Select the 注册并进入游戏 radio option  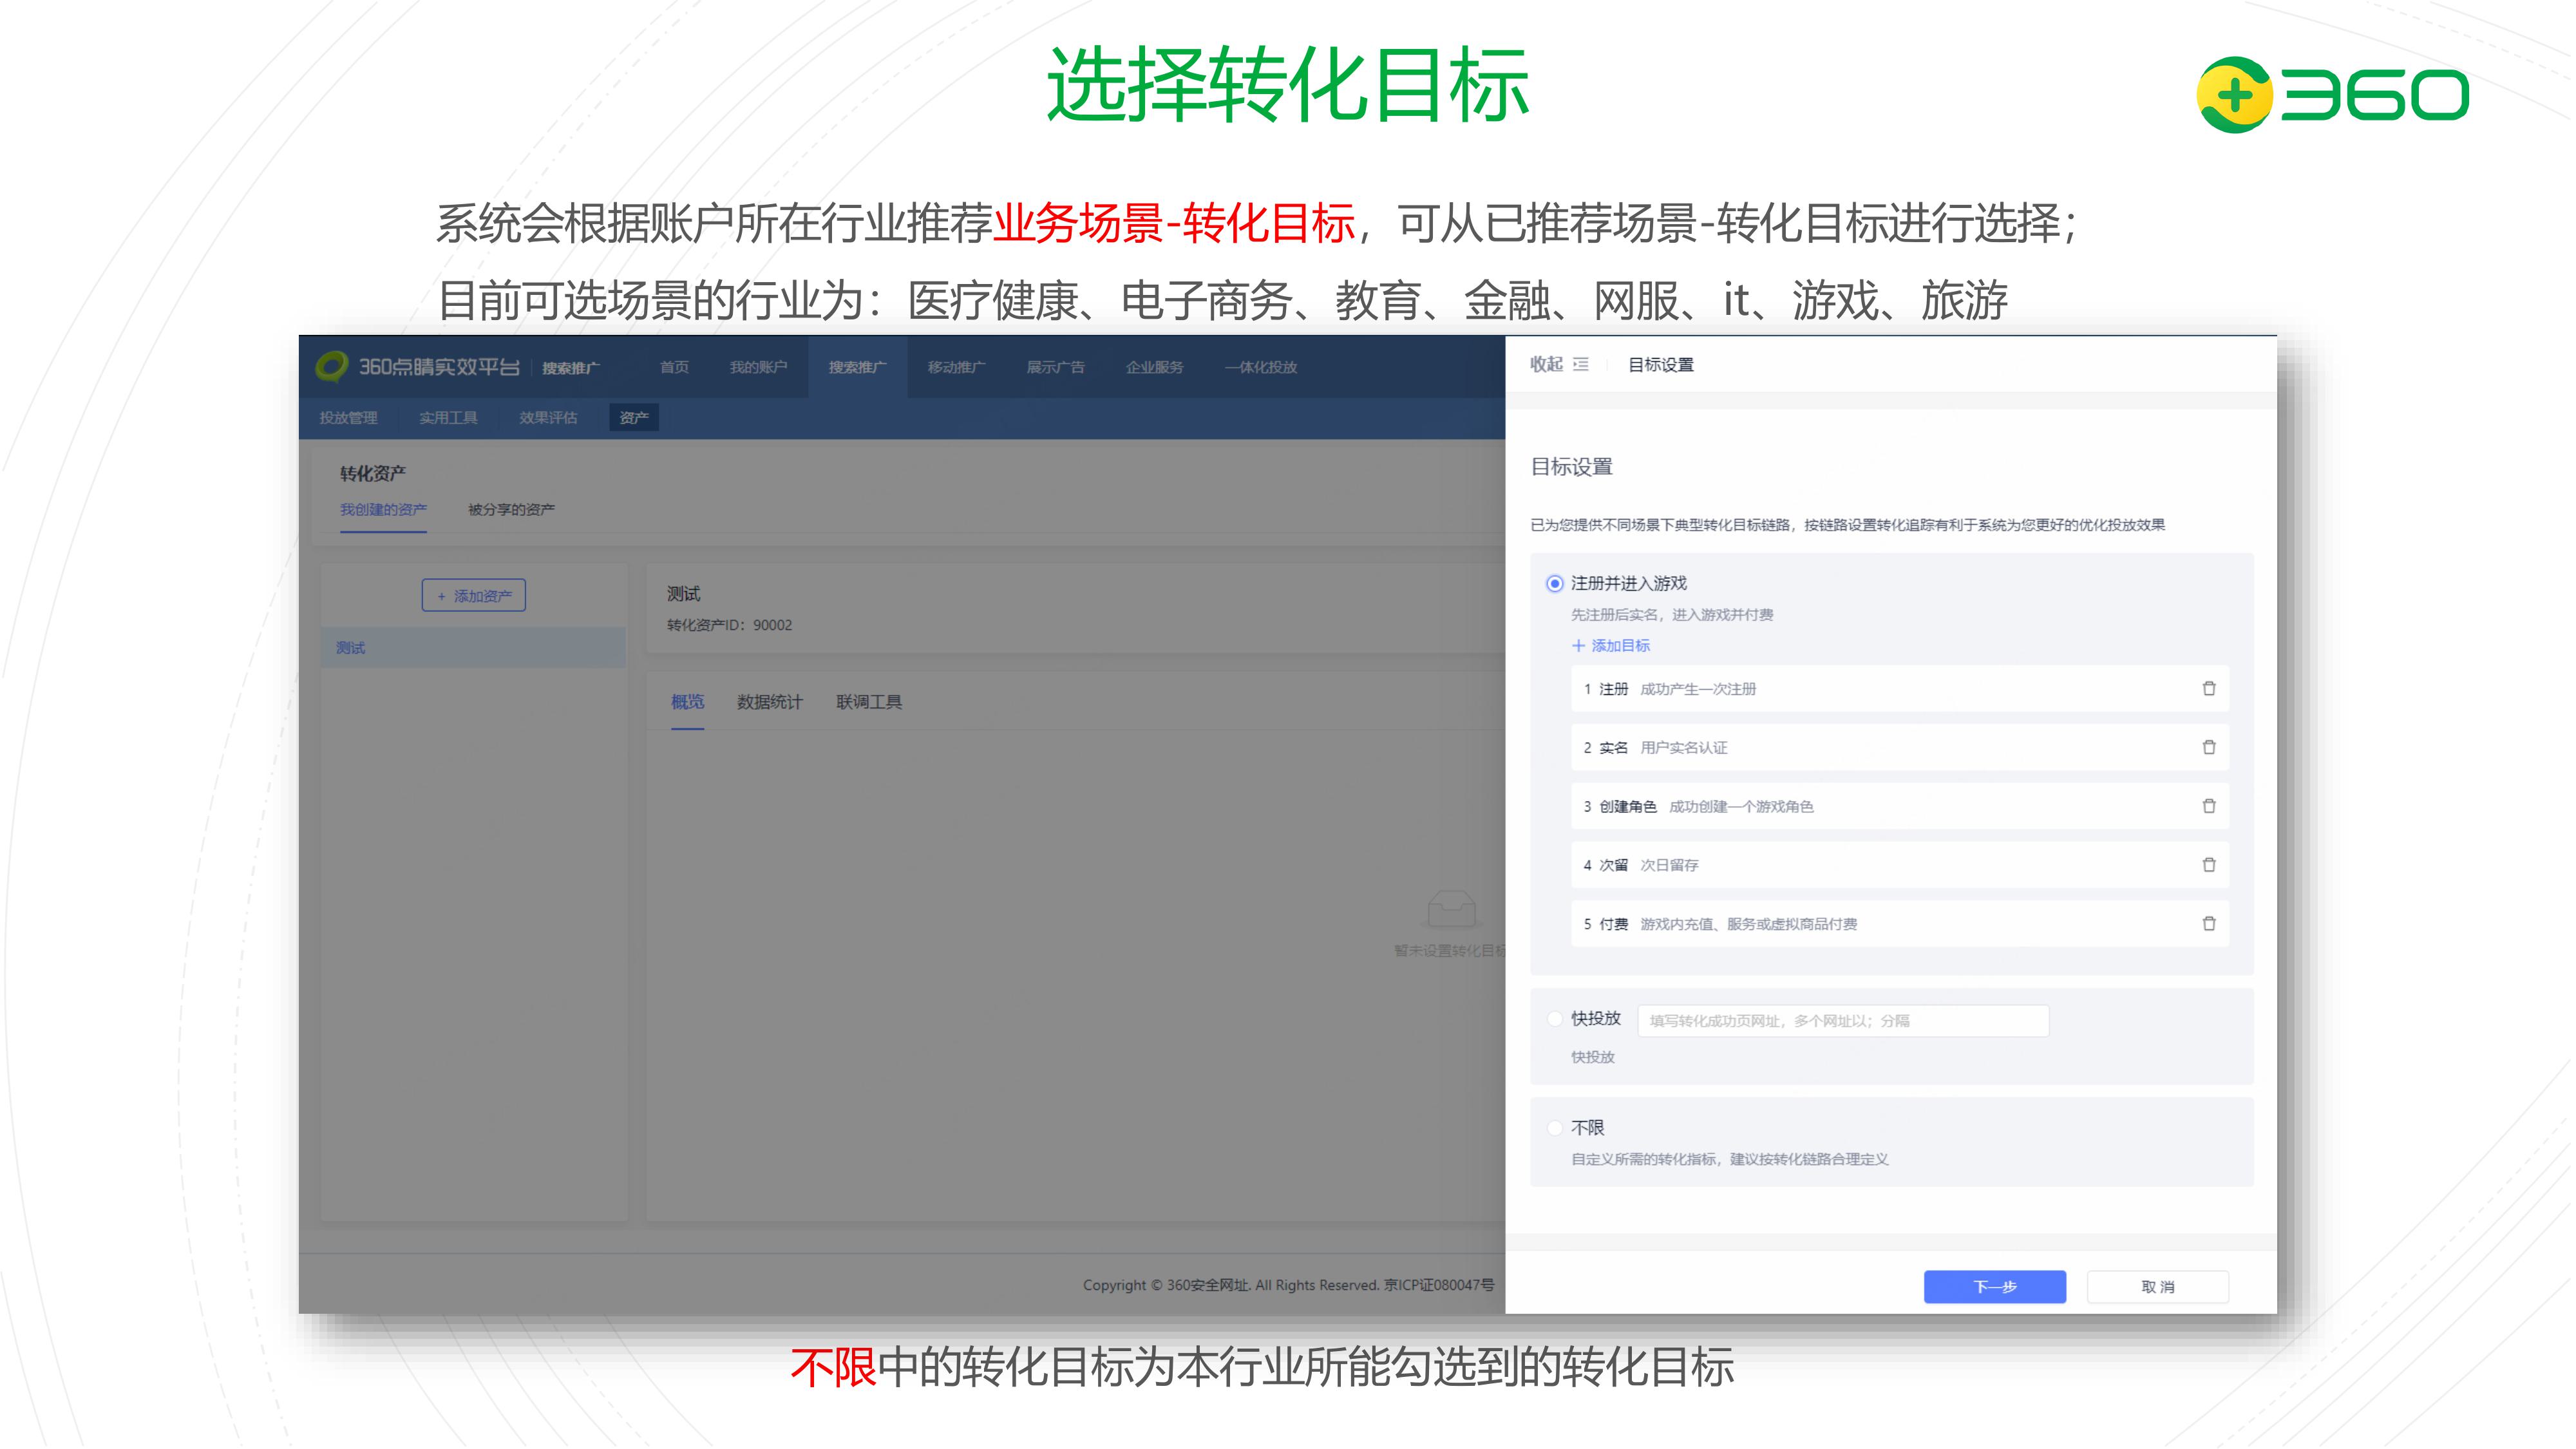pos(1554,583)
